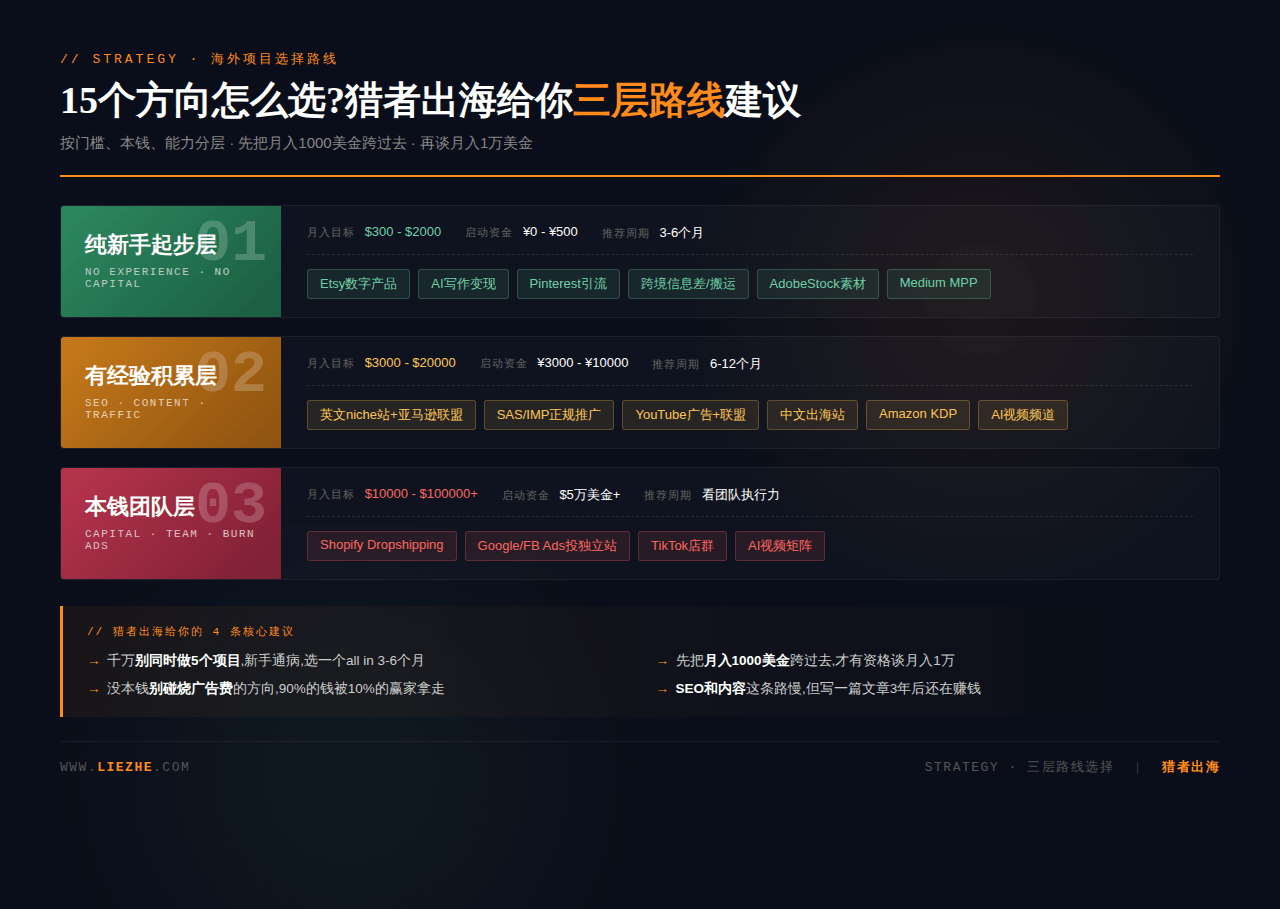
Task: Click the 看团队执行力 period value
Action: (x=741, y=495)
